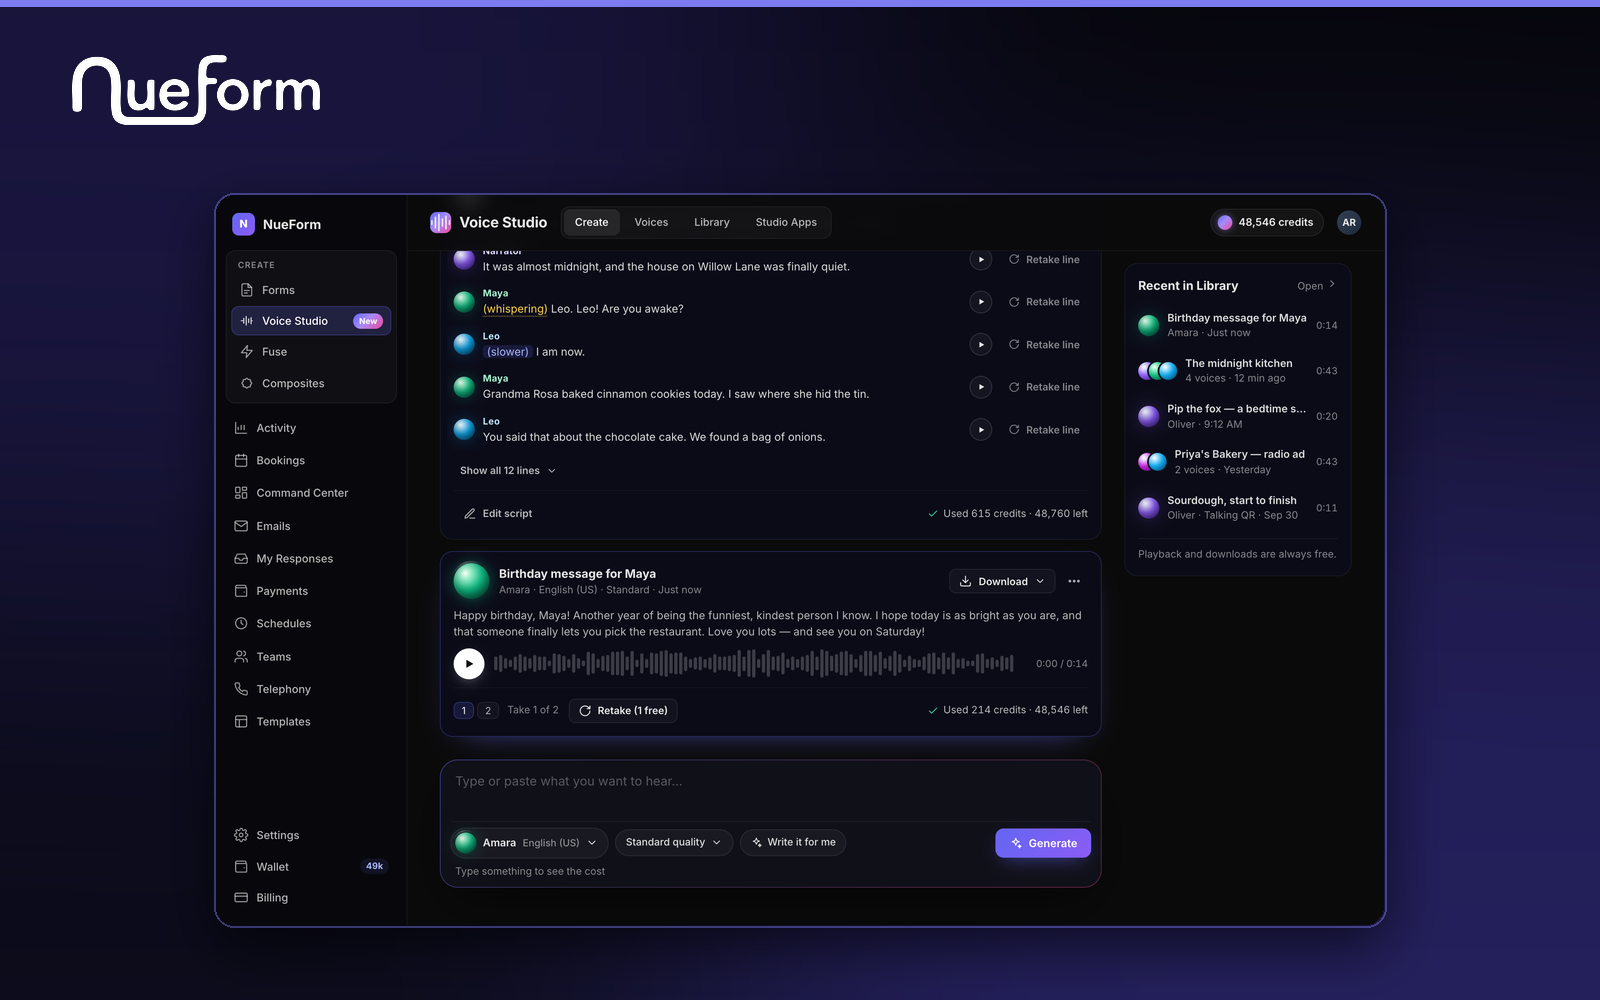Open Emails in the sidebar
The height and width of the screenshot is (1000, 1600).
(311, 526)
